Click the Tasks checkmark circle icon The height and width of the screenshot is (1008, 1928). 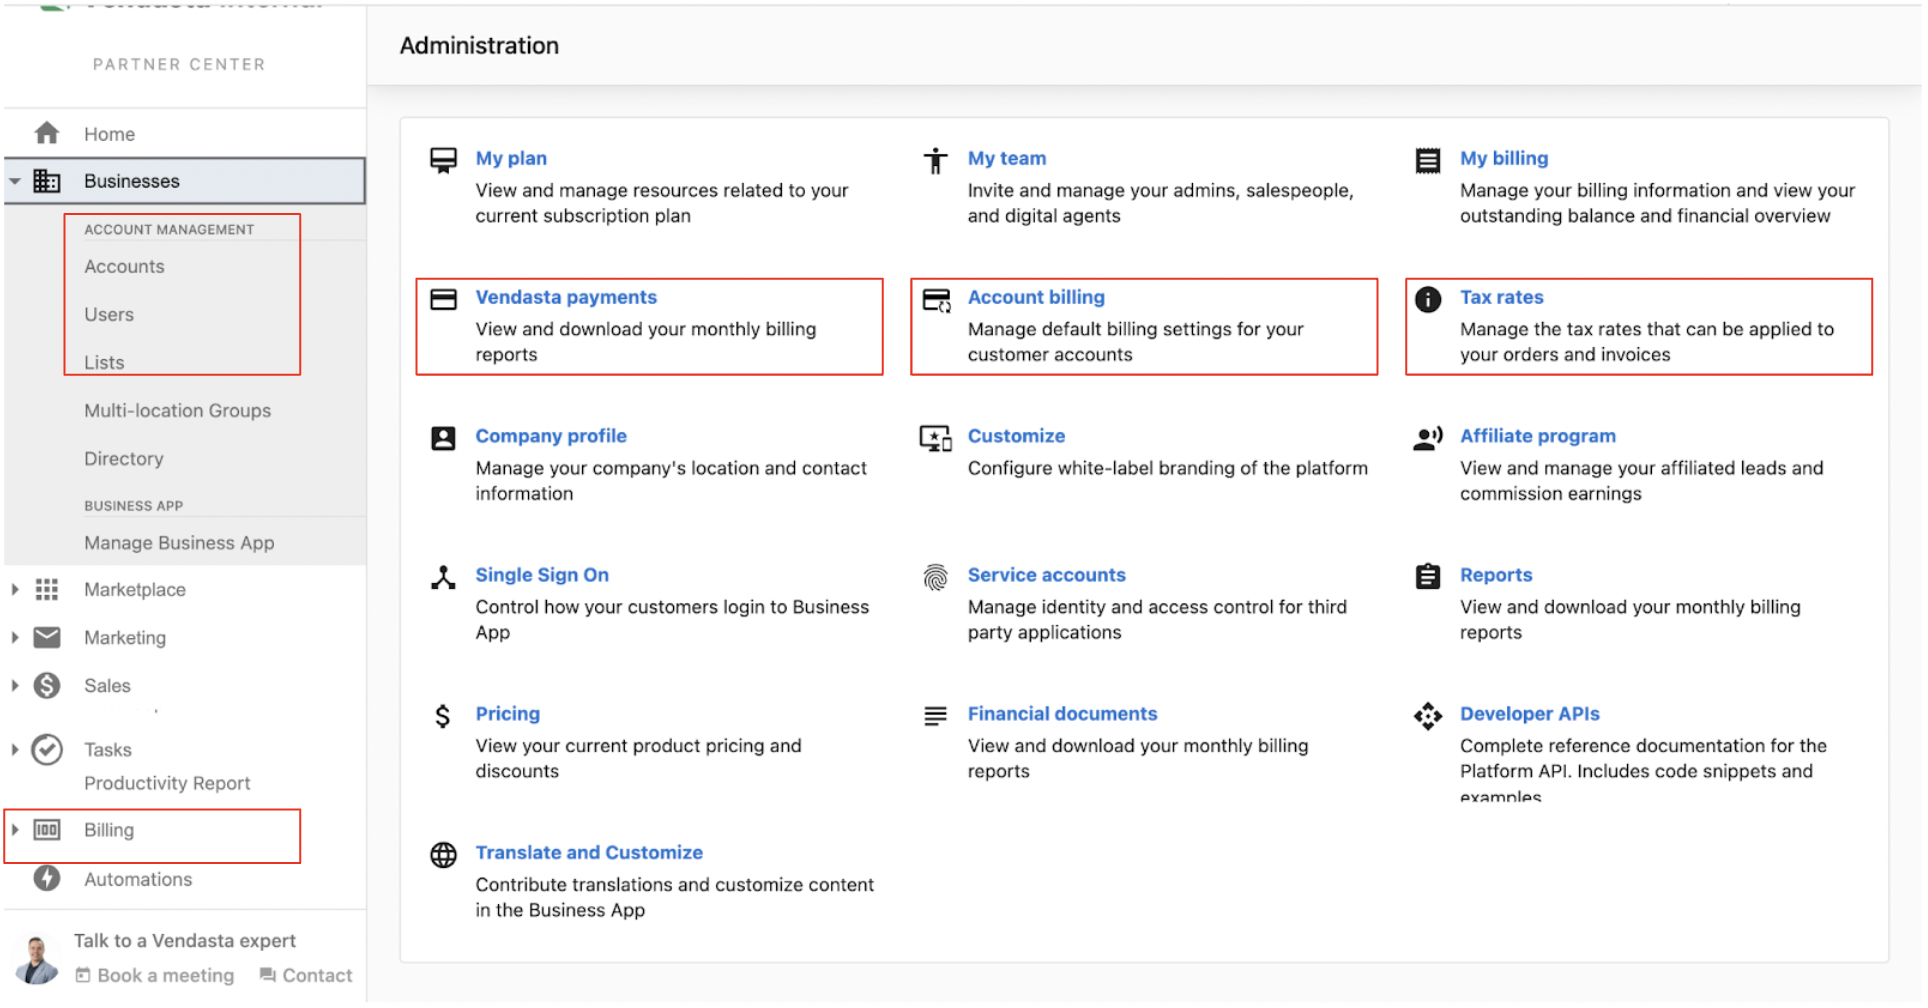(47, 750)
